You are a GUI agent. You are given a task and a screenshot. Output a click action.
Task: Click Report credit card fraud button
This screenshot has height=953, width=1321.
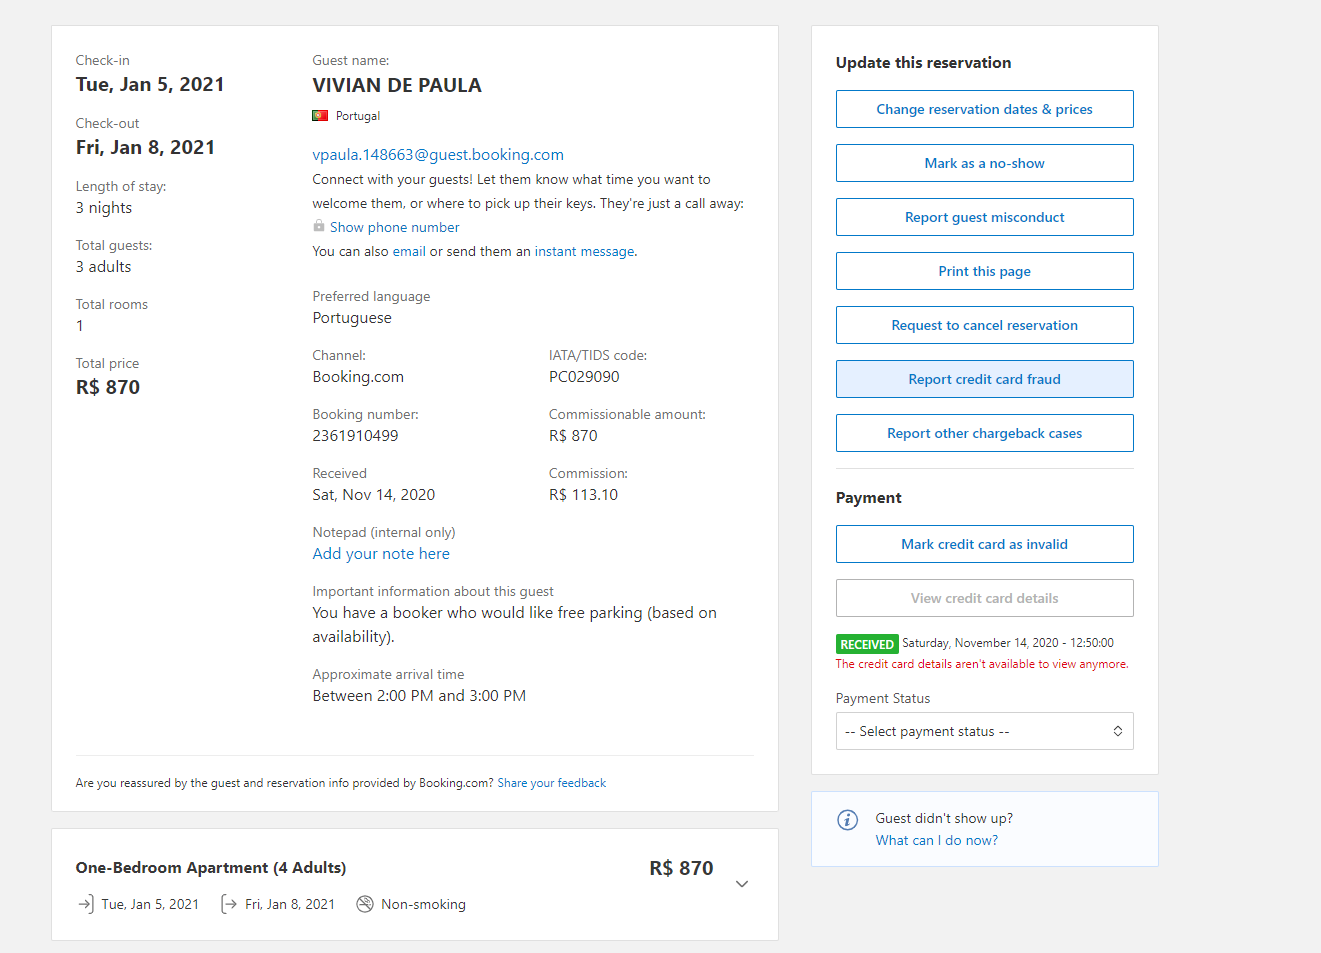(984, 379)
